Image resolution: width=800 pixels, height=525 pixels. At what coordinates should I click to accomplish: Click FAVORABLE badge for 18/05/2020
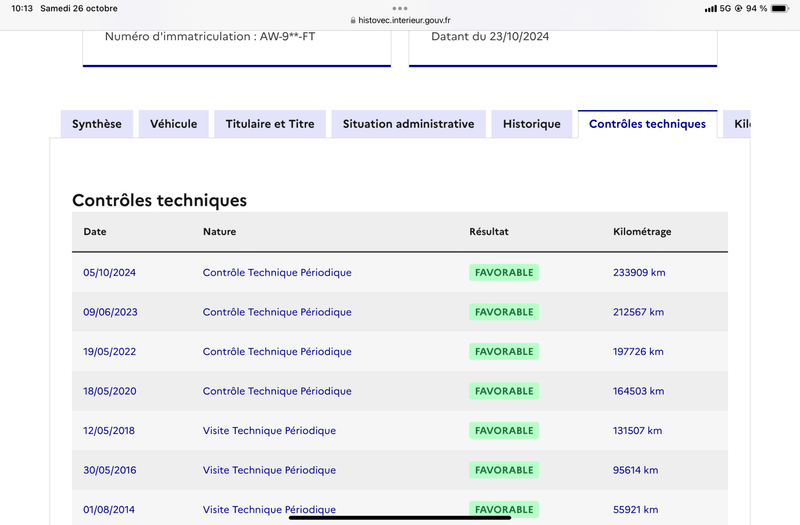[504, 391]
